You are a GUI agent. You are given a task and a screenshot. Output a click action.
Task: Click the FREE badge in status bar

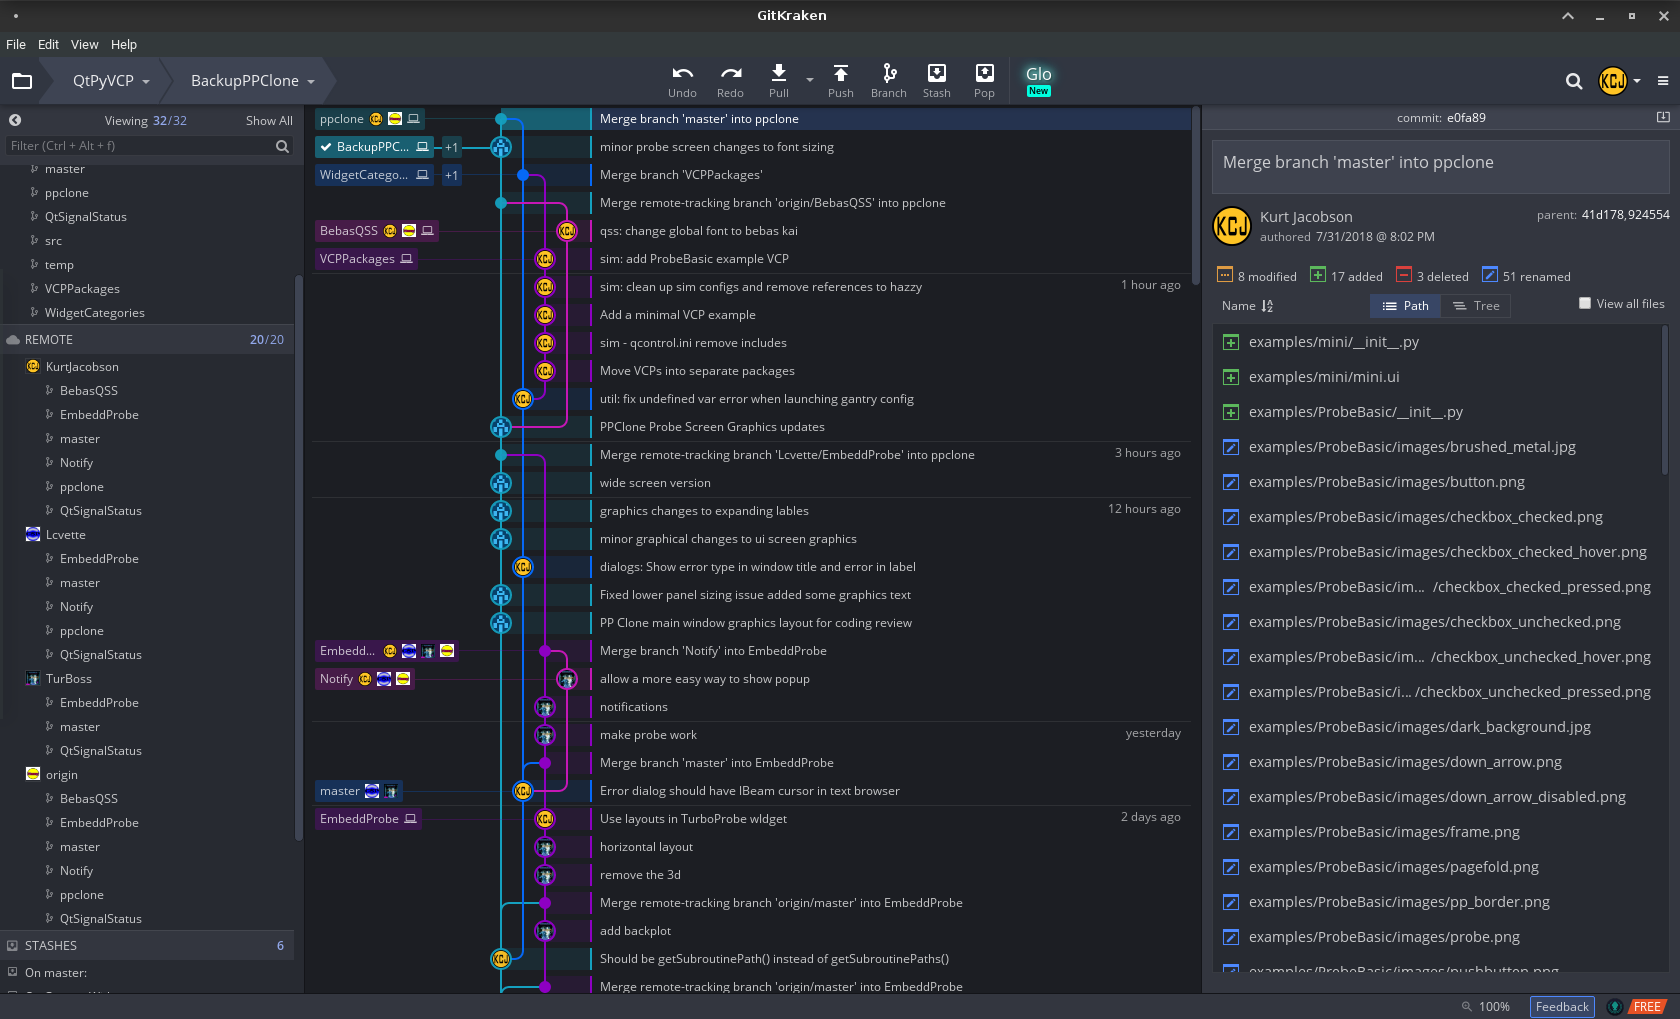tap(1647, 1007)
